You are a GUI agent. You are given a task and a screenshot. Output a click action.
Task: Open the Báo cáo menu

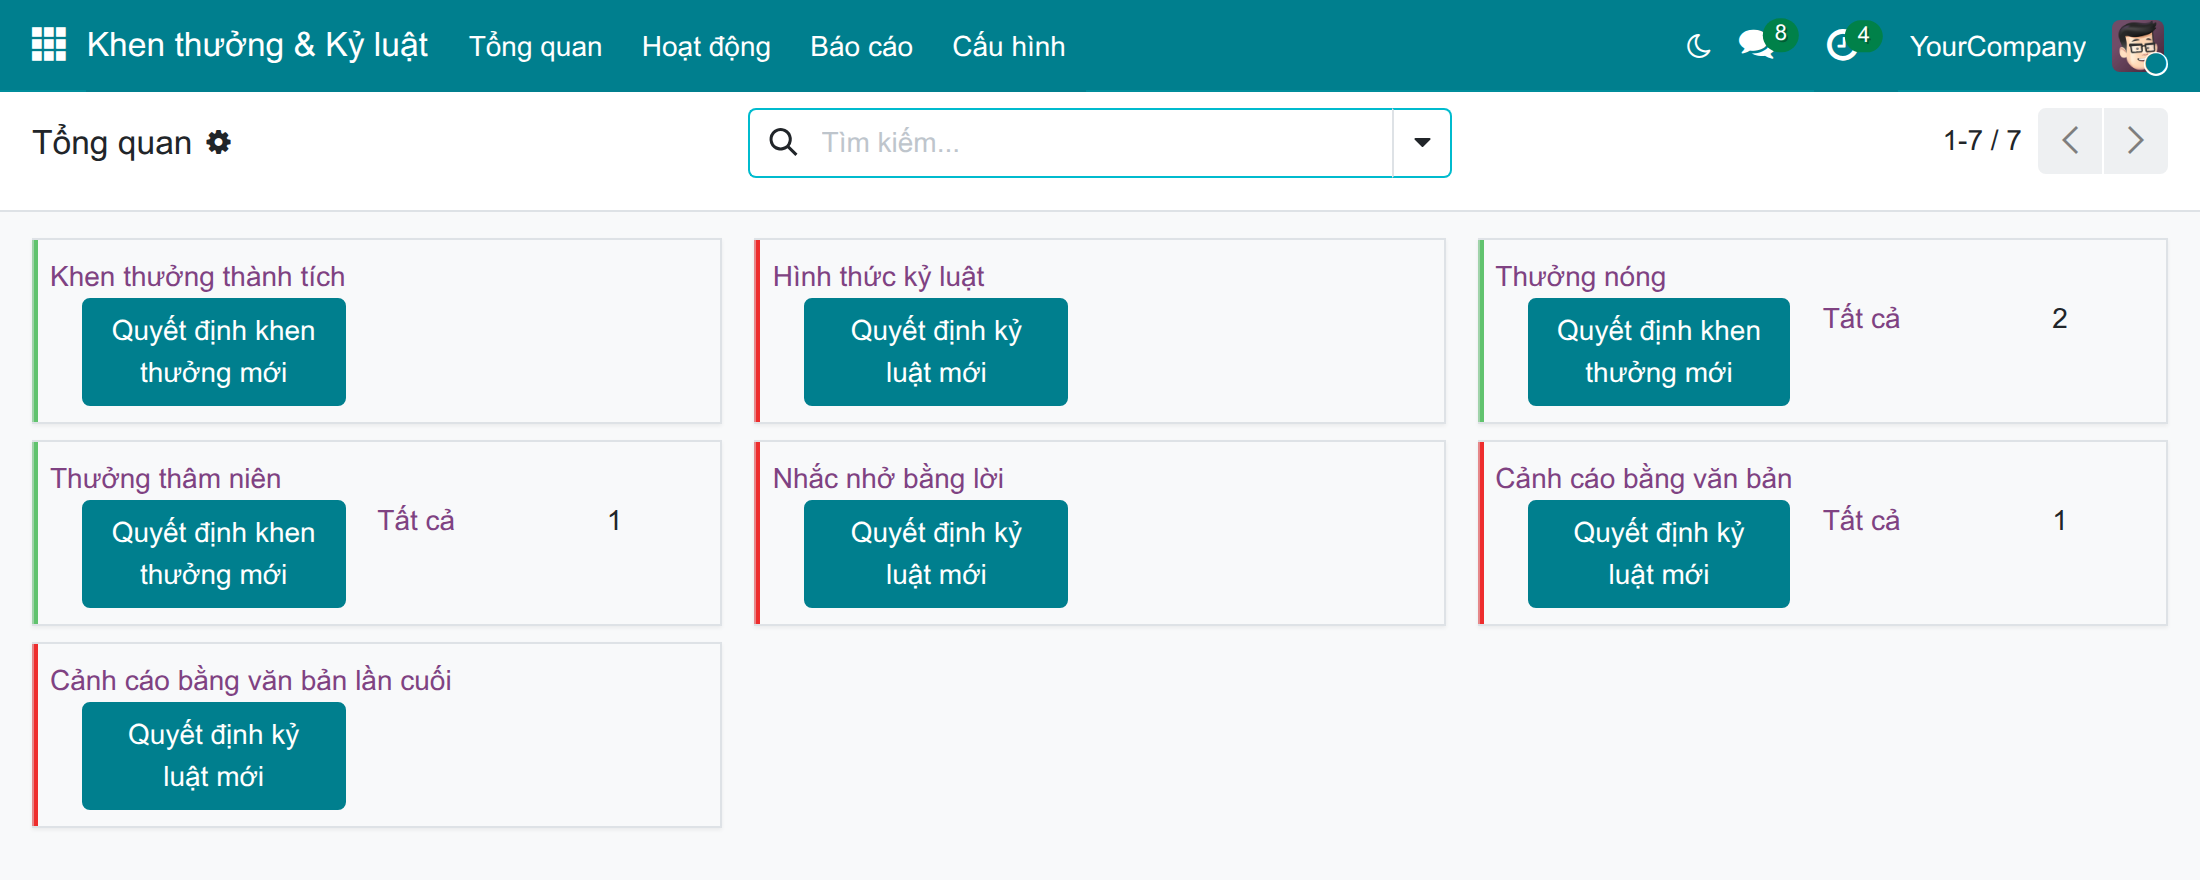pos(862,46)
